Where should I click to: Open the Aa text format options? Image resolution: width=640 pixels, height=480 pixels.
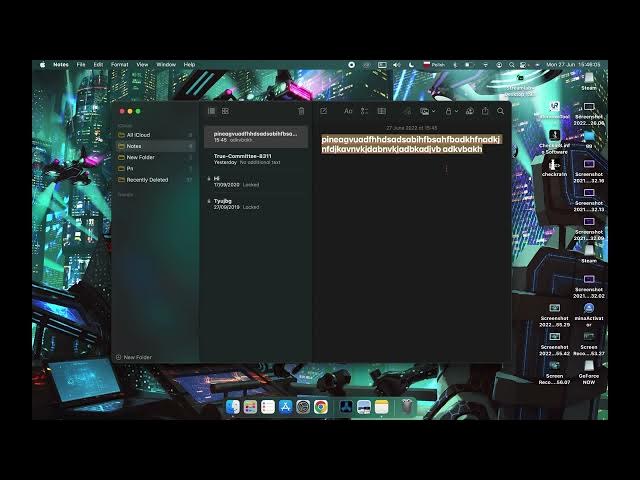tap(348, 111)
